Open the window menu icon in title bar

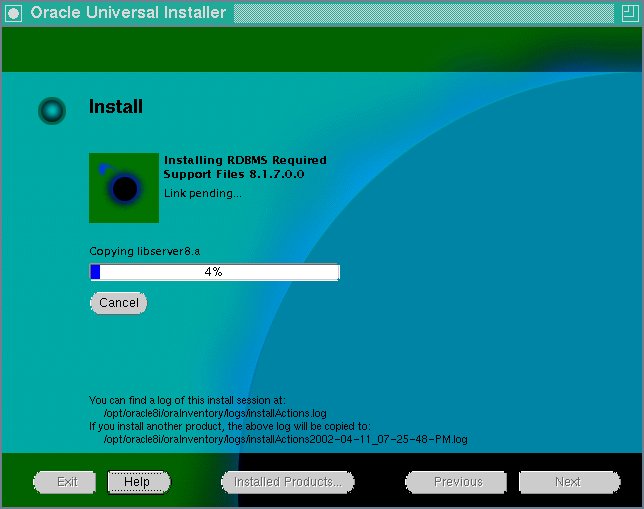[x=13, y=13]
